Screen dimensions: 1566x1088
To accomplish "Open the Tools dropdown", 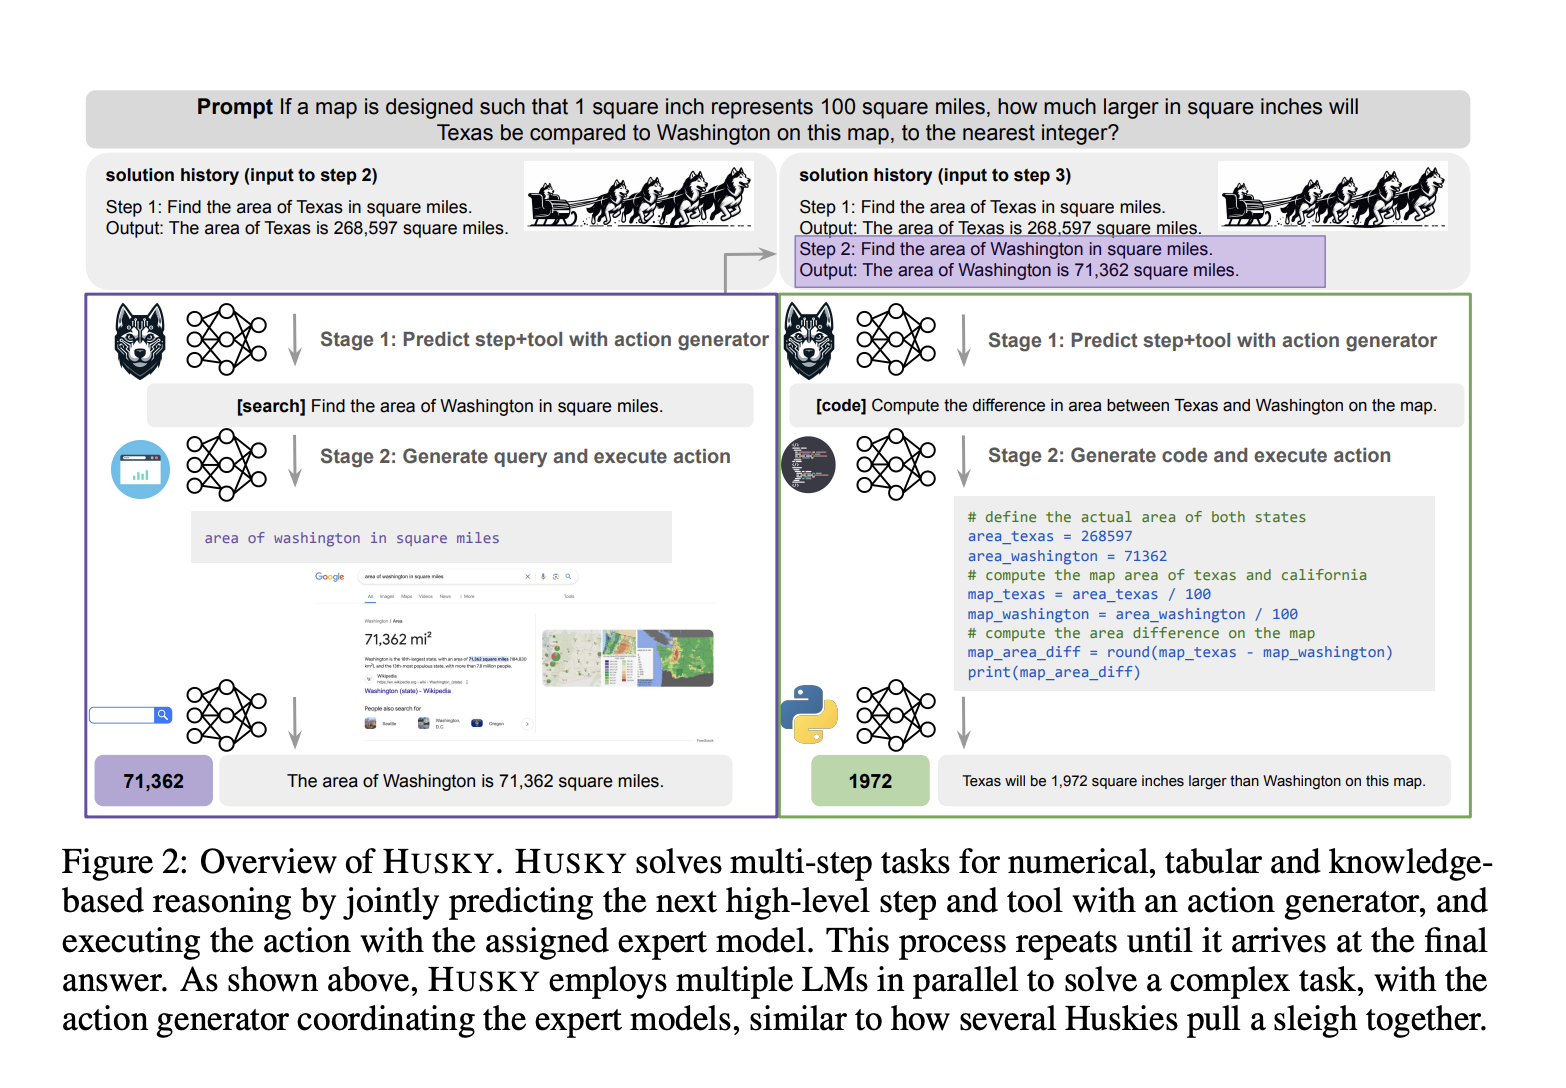I will click(x=568, y=596).
